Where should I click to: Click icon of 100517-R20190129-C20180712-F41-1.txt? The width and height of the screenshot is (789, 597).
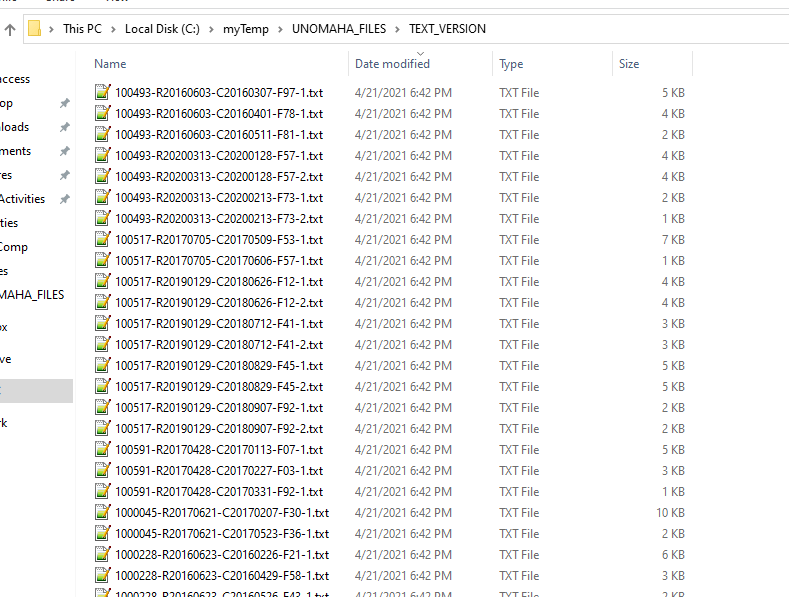point(103,323)
